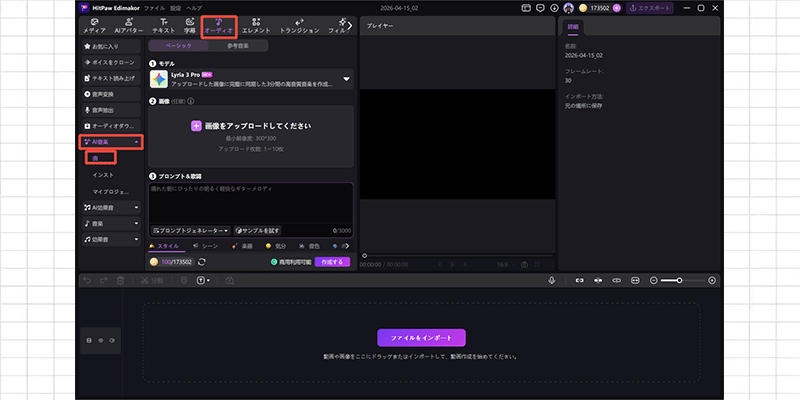
Task: Open the テキスト text tab
Action: coord(163,26)
